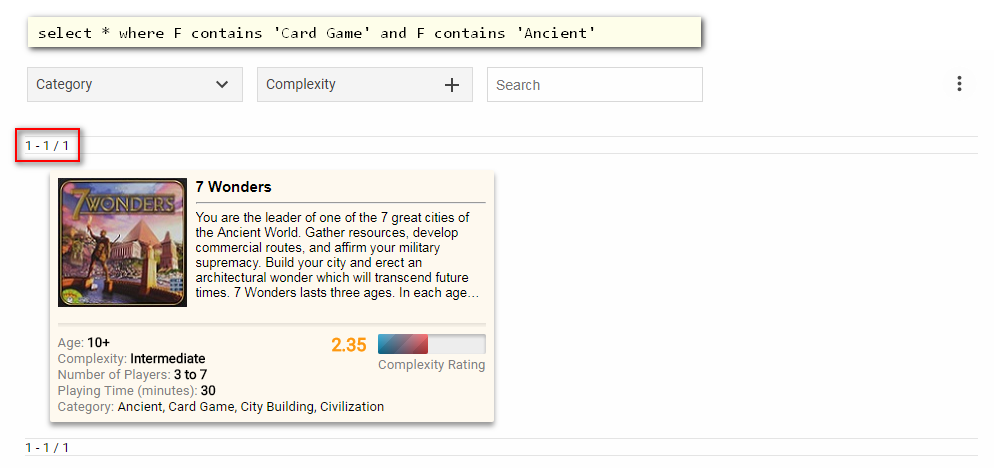994x468 pixels.
Task: Click the 'Complexity Rating' label
Action: pyautogui.click(x=431, y=365)
